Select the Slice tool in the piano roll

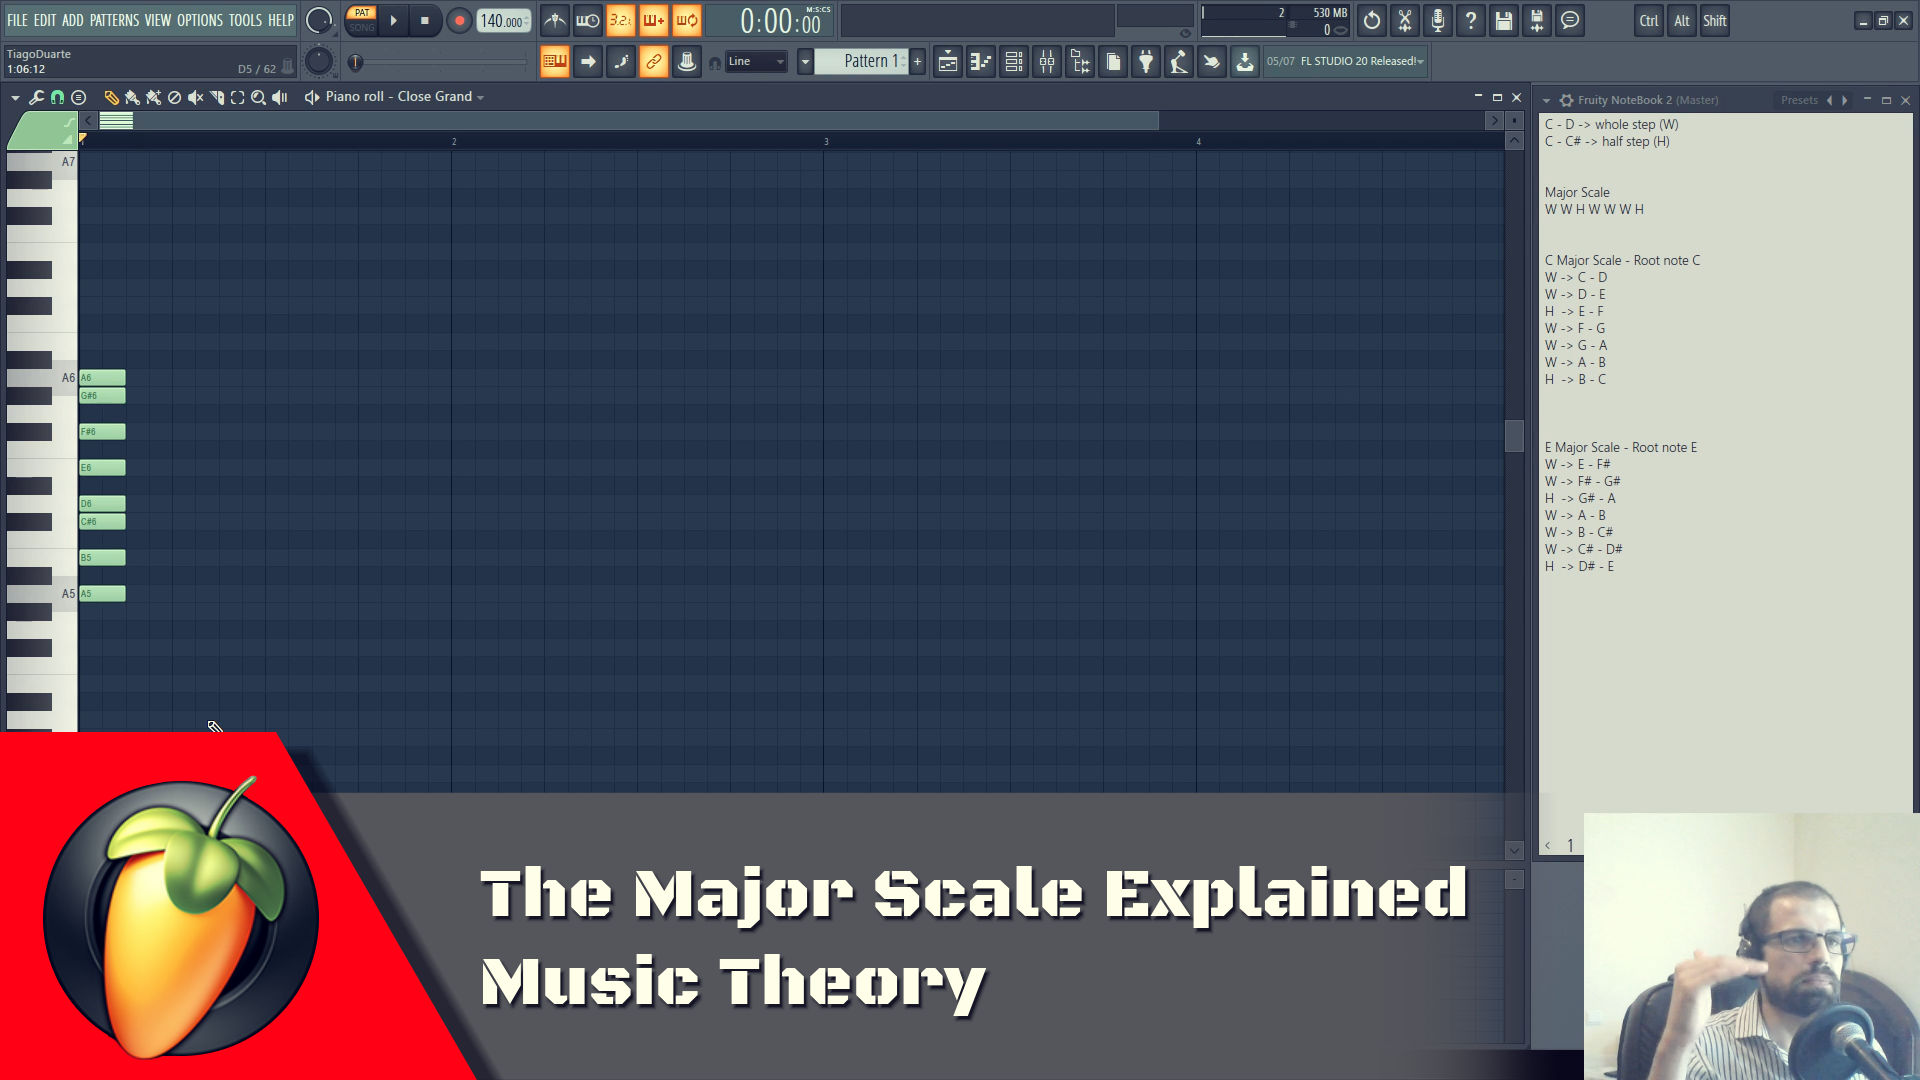click(x=218, y=97)
